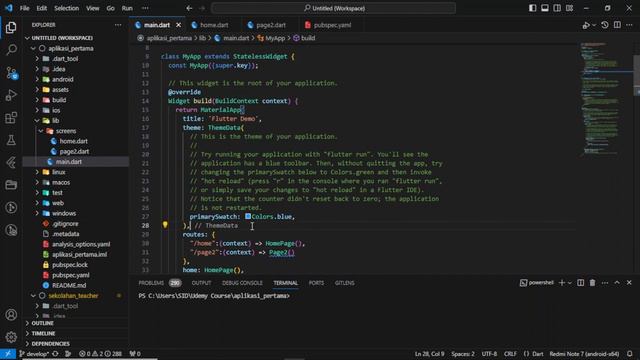
Task: Open the Explorer view in activity bar
Action: click(11, 27)
